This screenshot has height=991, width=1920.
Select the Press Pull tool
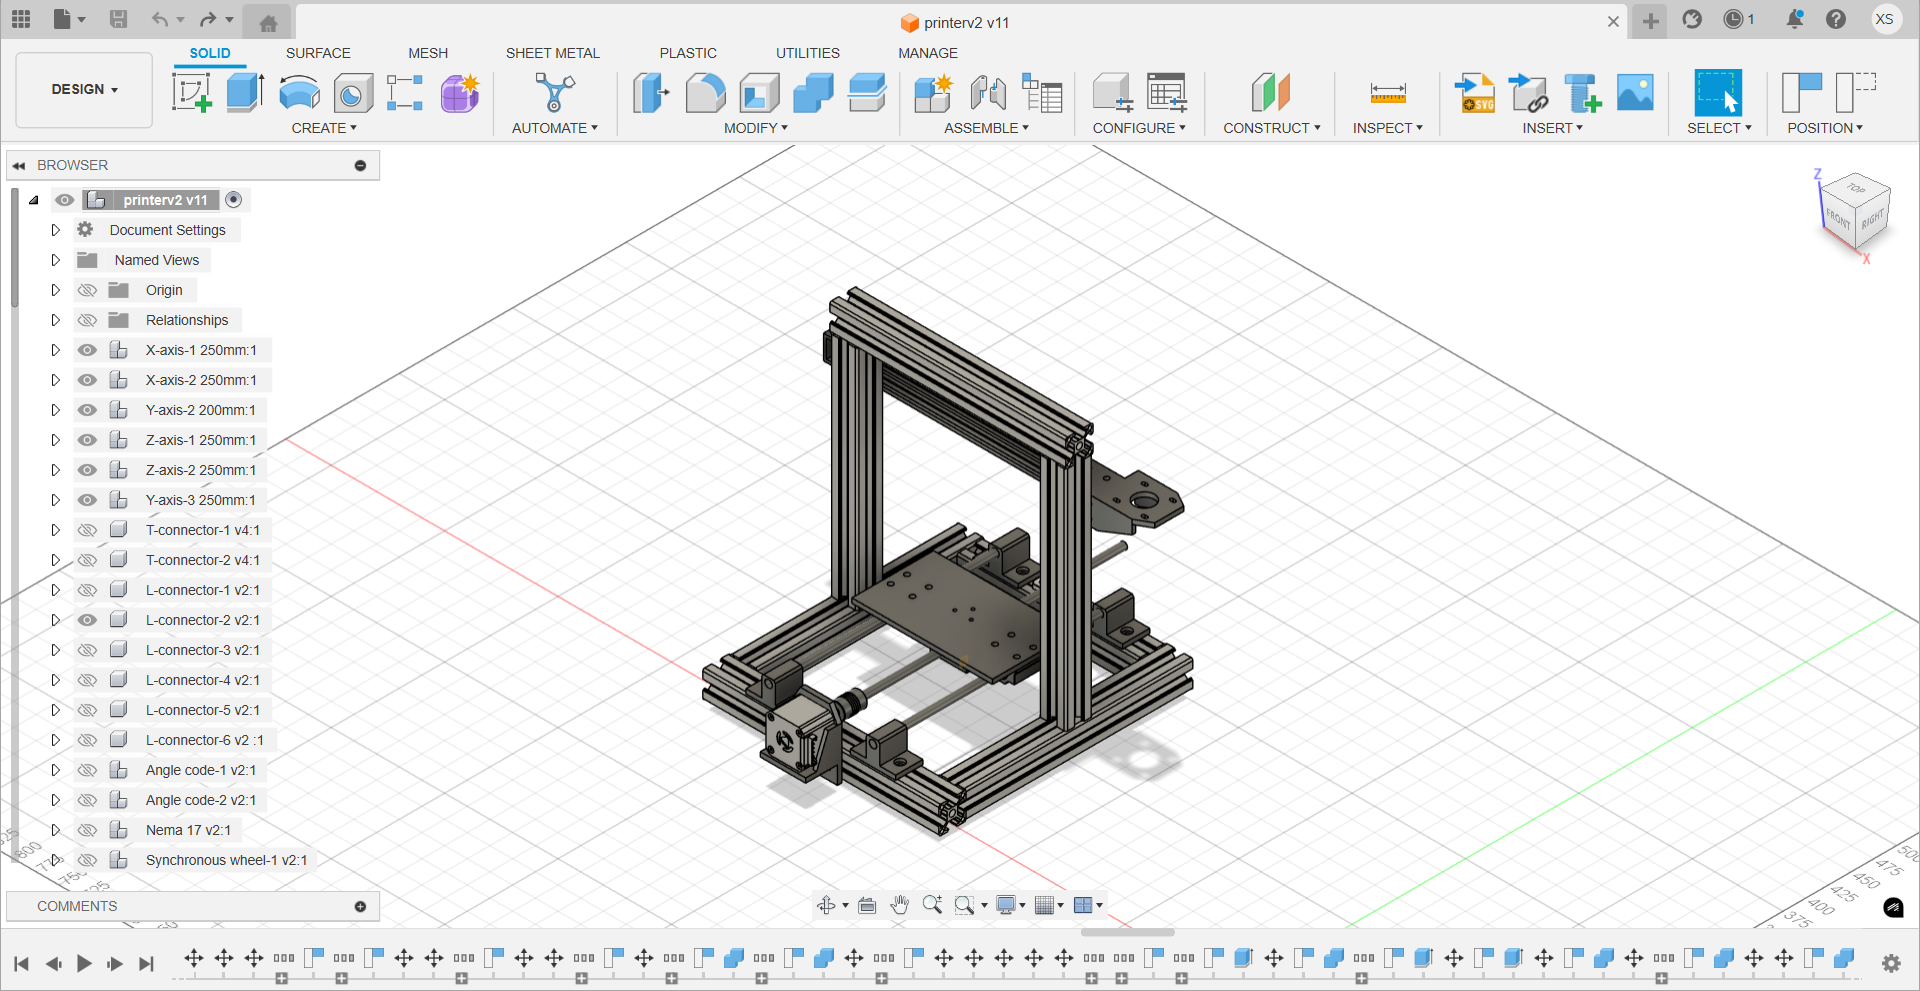(651, 93)
